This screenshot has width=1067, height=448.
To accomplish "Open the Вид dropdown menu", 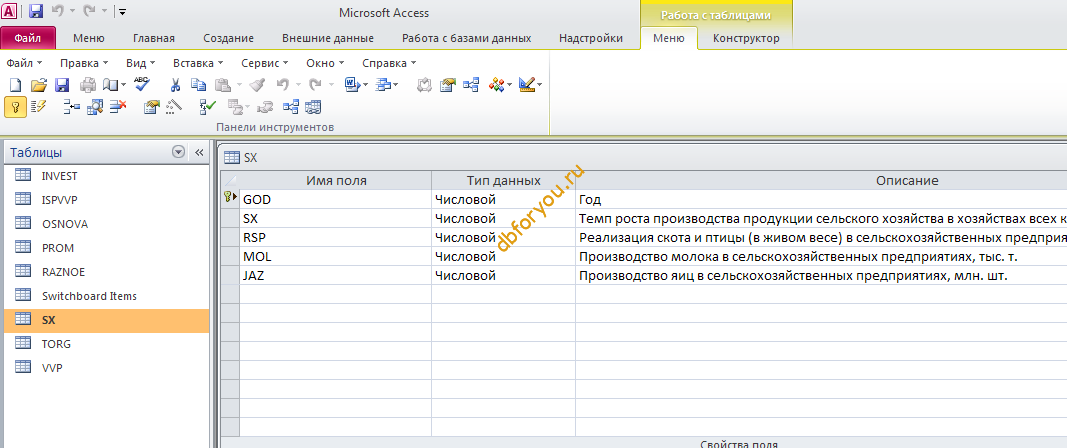I will click(x=140, y=63).
